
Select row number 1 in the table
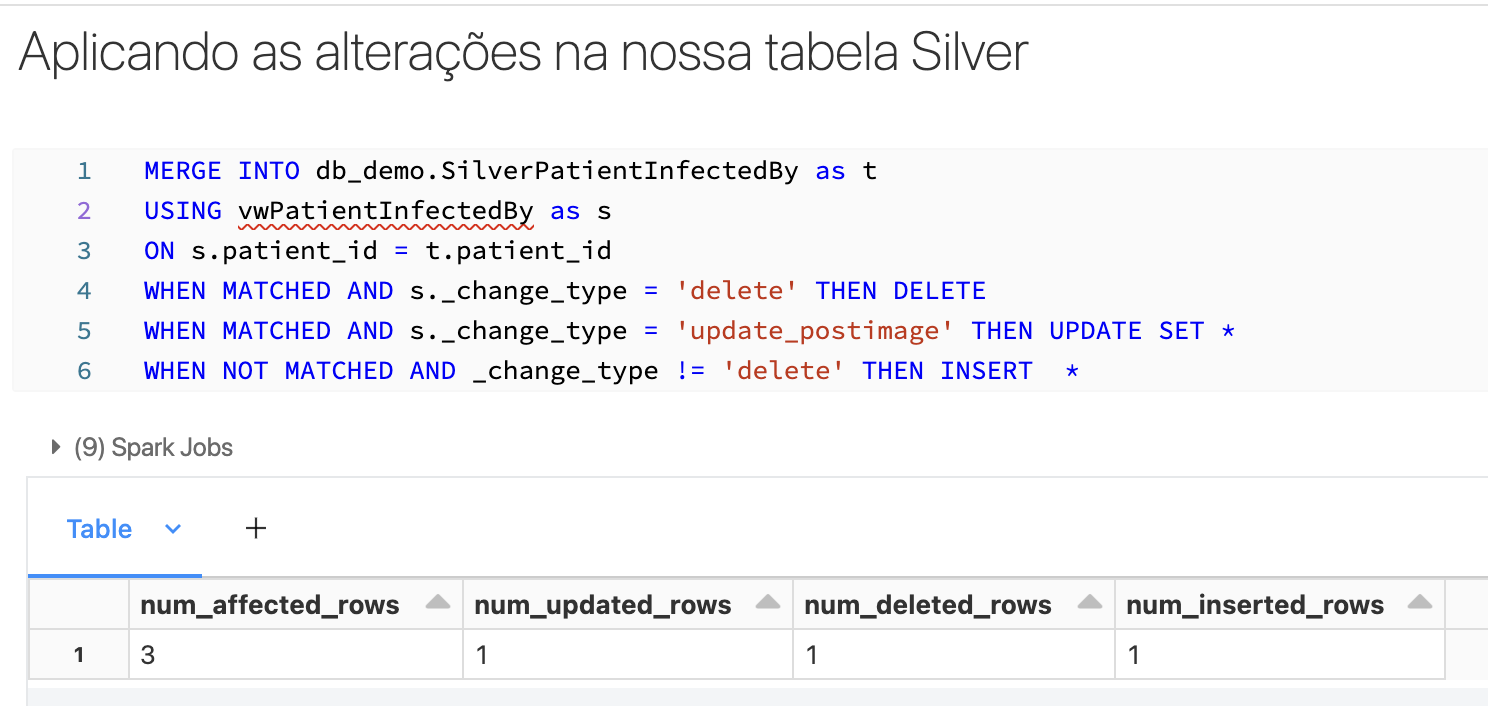click(x=79, y=656)
